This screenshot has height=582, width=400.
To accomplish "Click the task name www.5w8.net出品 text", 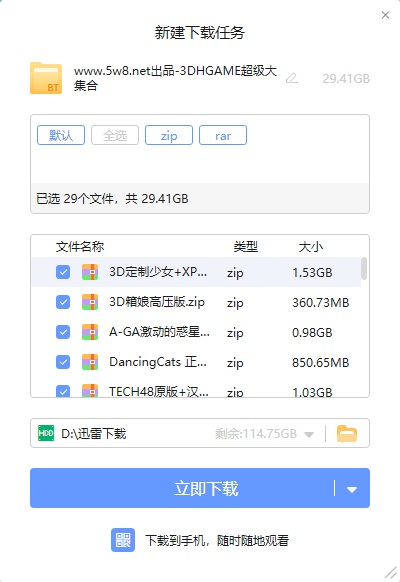I will click(x=175, y=78).
